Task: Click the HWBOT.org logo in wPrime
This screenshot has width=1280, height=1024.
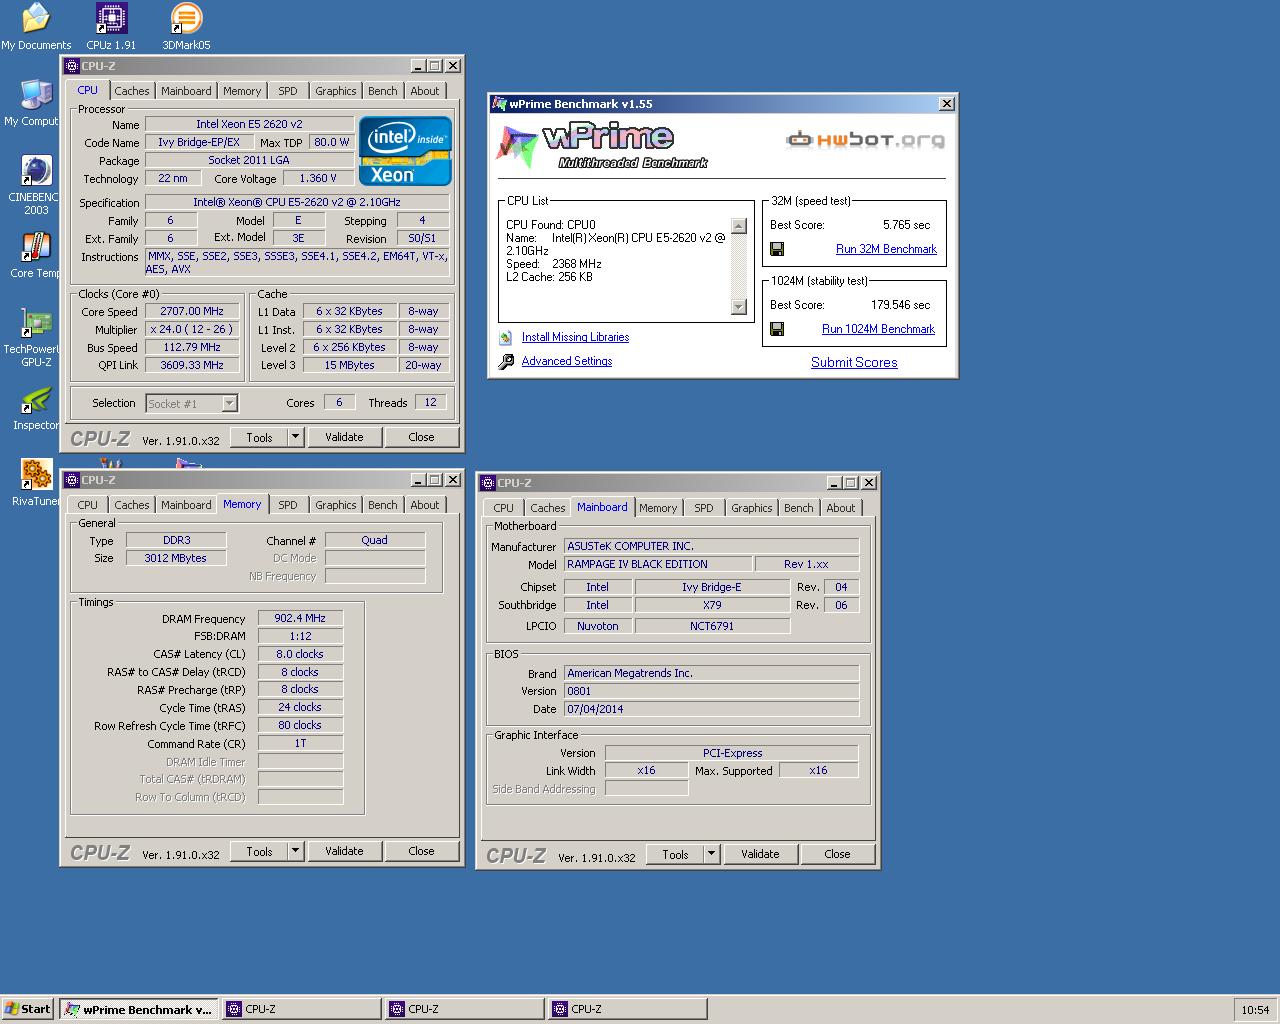Action: point(865,140)
